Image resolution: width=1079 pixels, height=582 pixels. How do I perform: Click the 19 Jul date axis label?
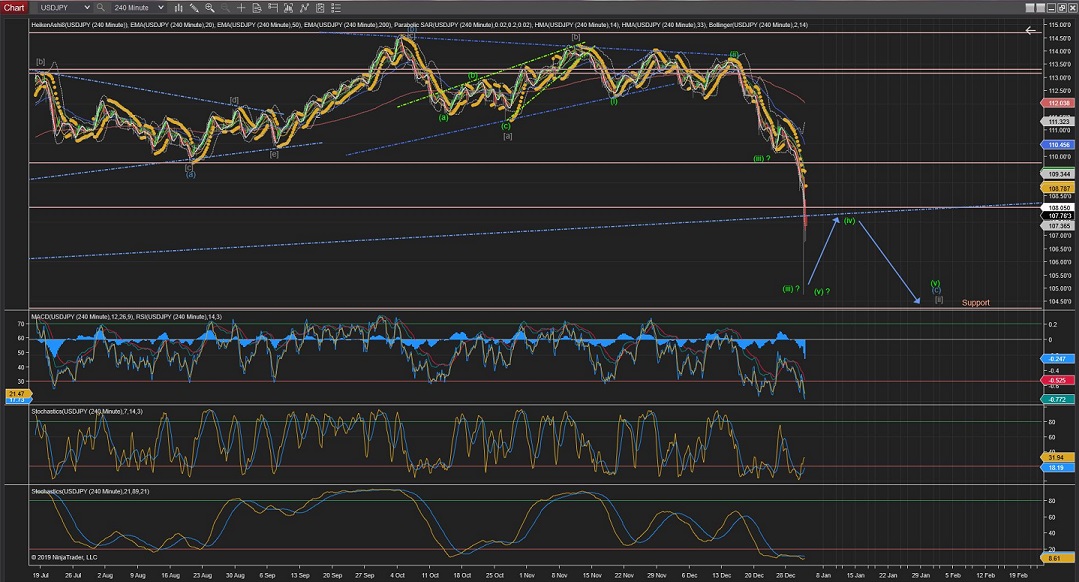[x=41, y=575]
